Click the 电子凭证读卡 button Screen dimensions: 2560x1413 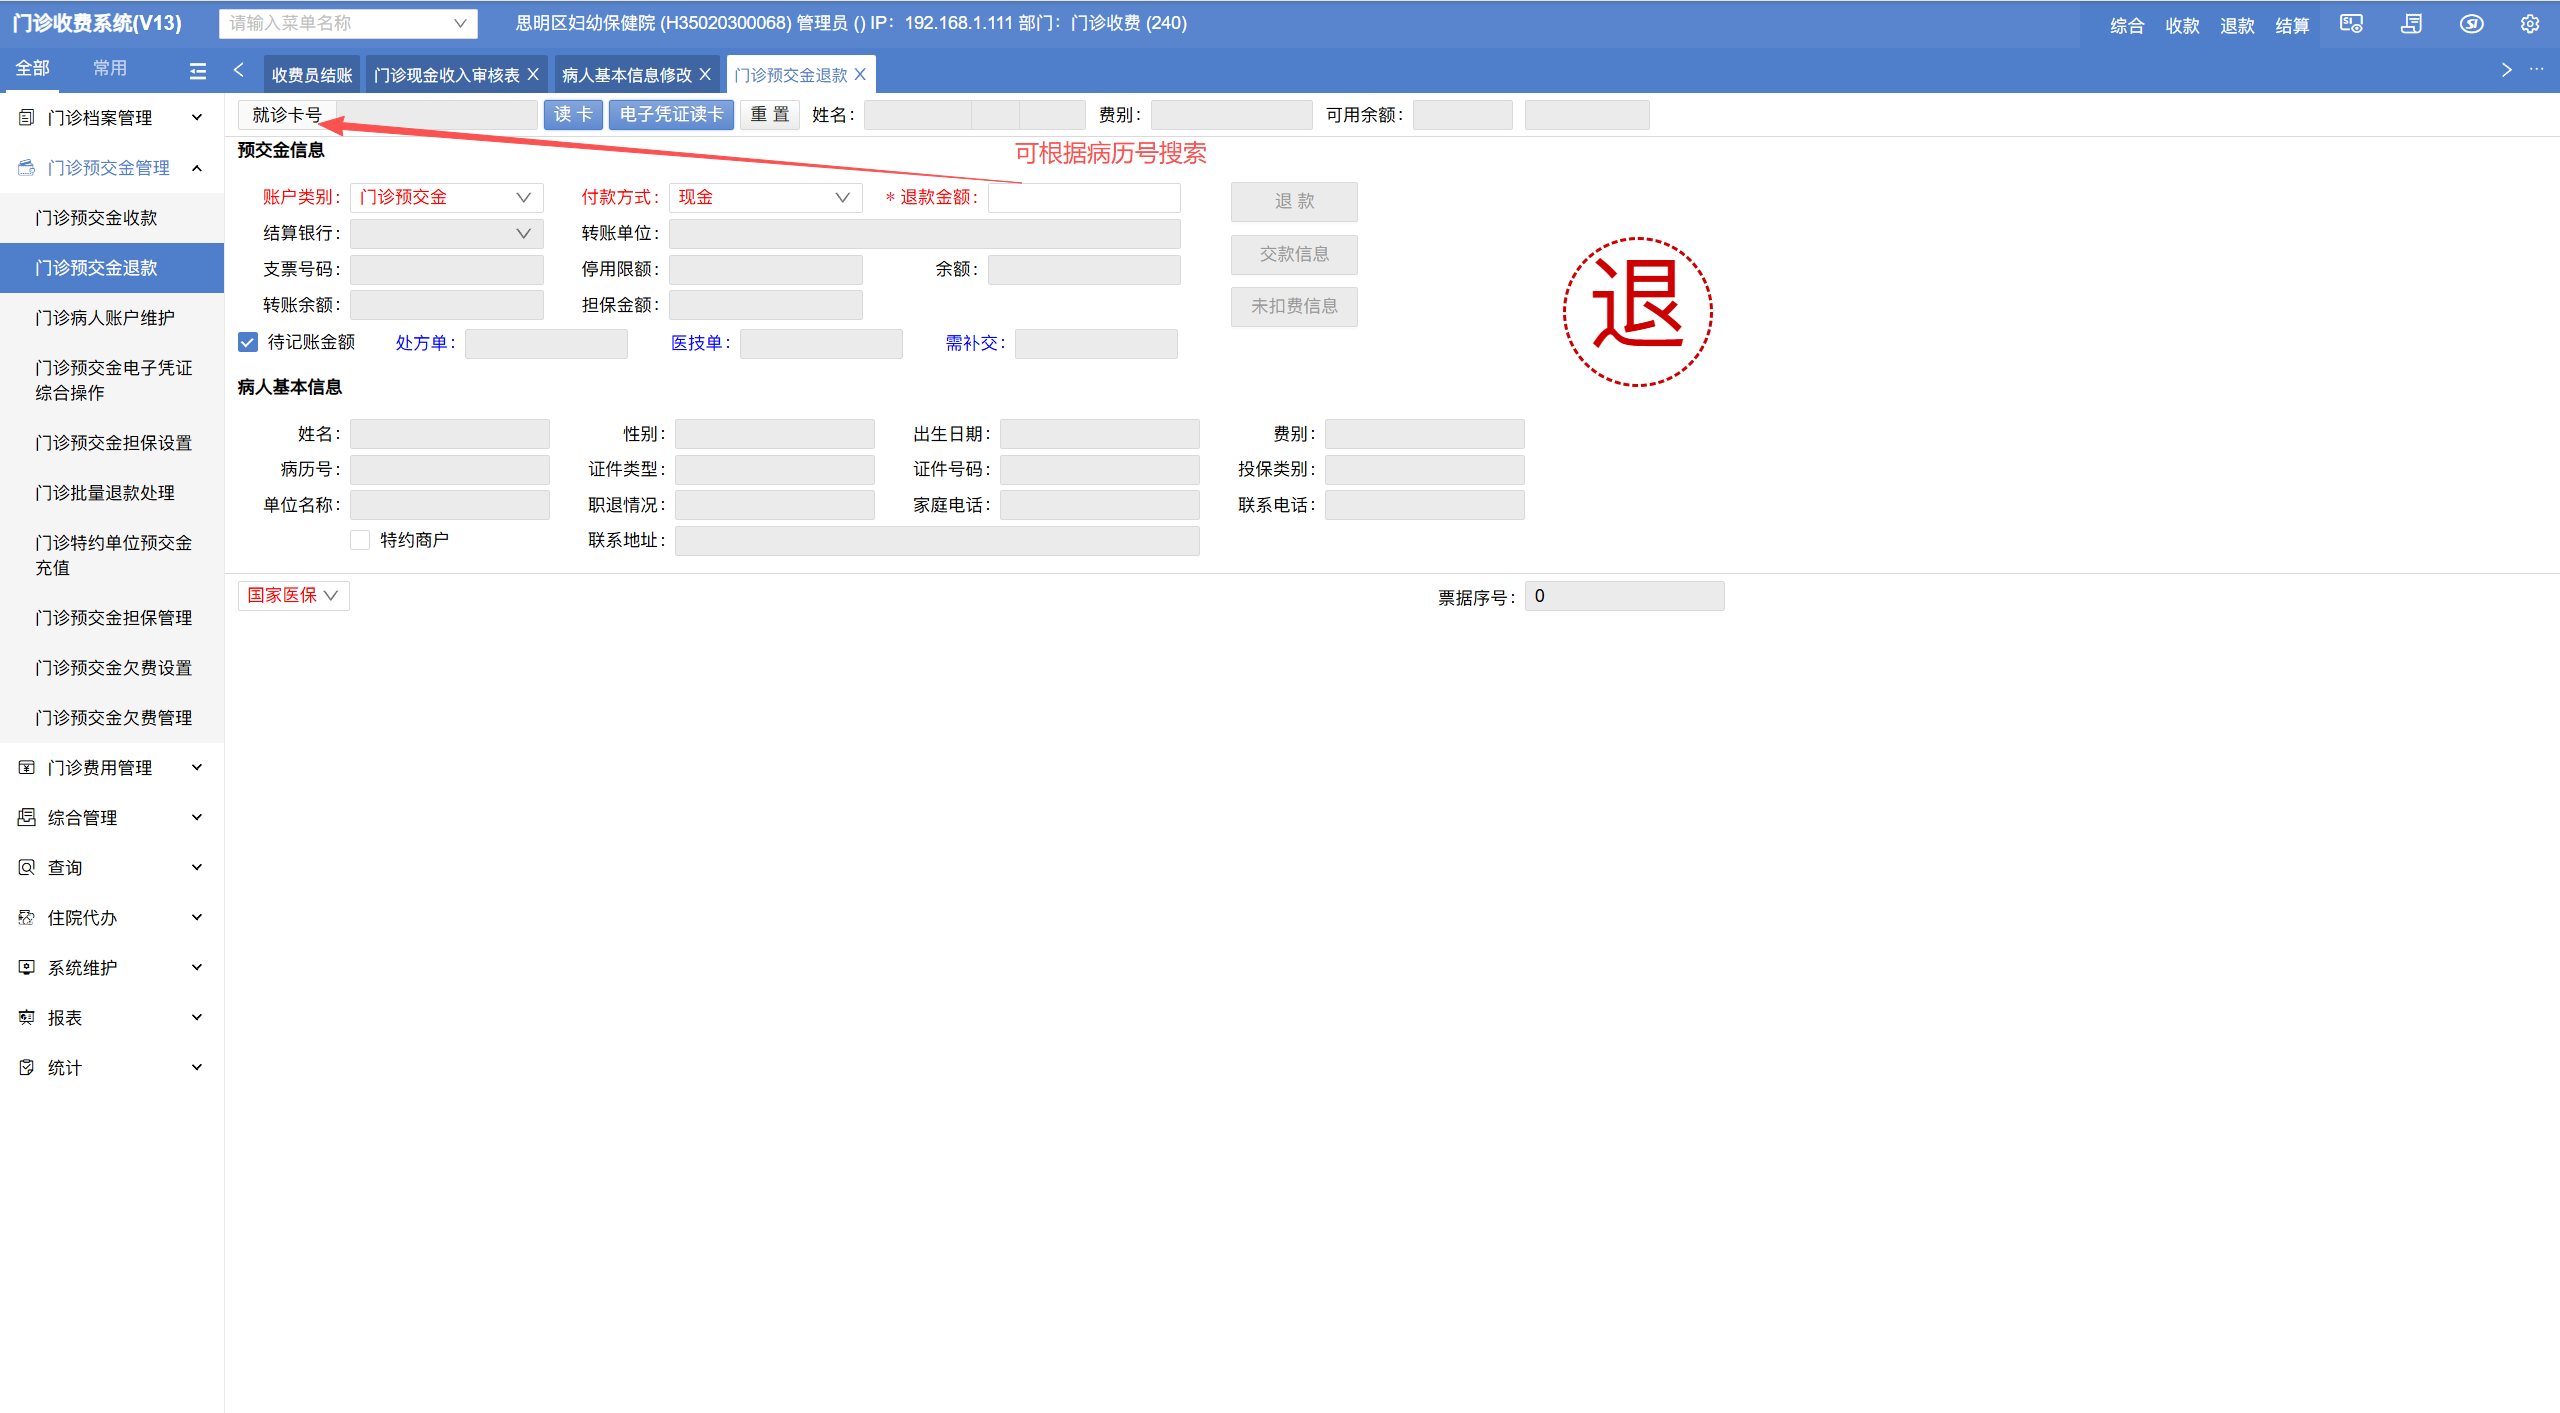671,115
